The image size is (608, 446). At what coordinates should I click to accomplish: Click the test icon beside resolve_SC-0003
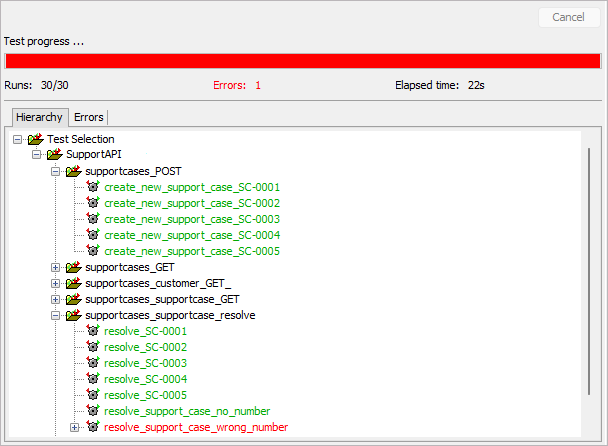tap(93, 363)
